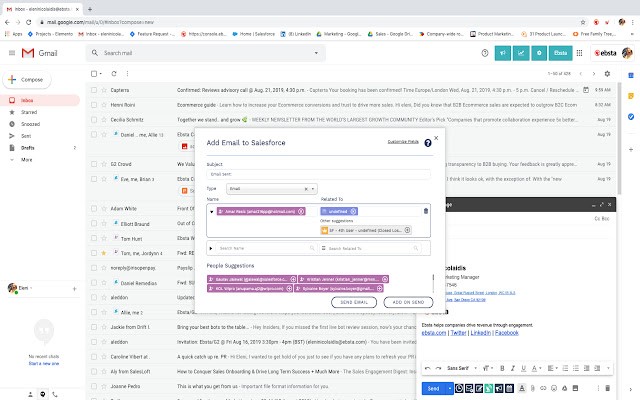The width and height of the screenshot is (640, 400).
Task: Open the Drafts folder
Action: [x=28, y=147]
